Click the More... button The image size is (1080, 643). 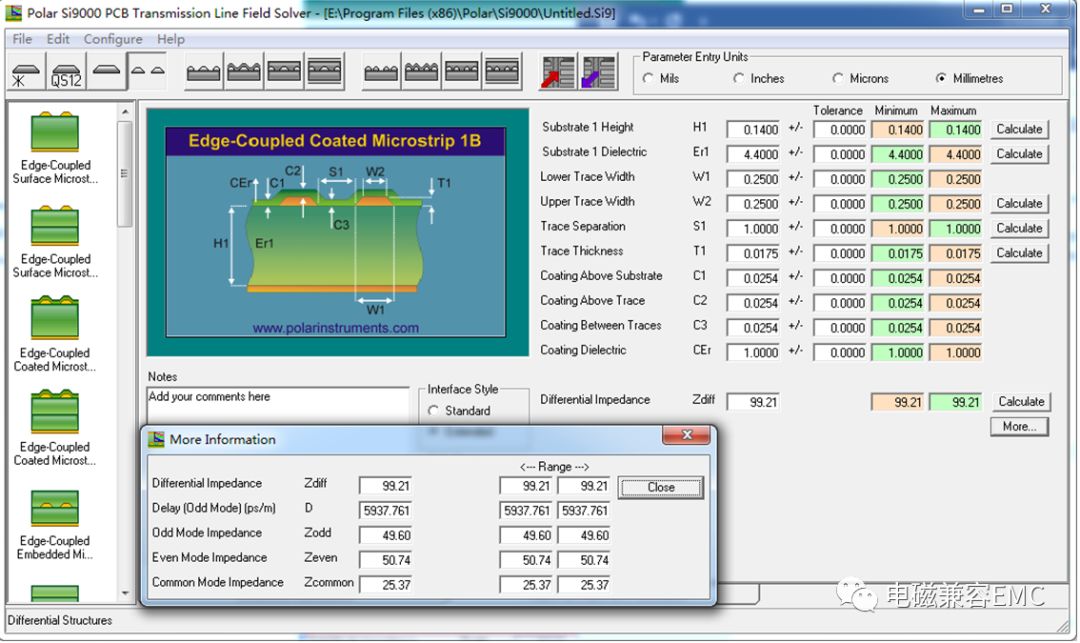coord(1019,426)
